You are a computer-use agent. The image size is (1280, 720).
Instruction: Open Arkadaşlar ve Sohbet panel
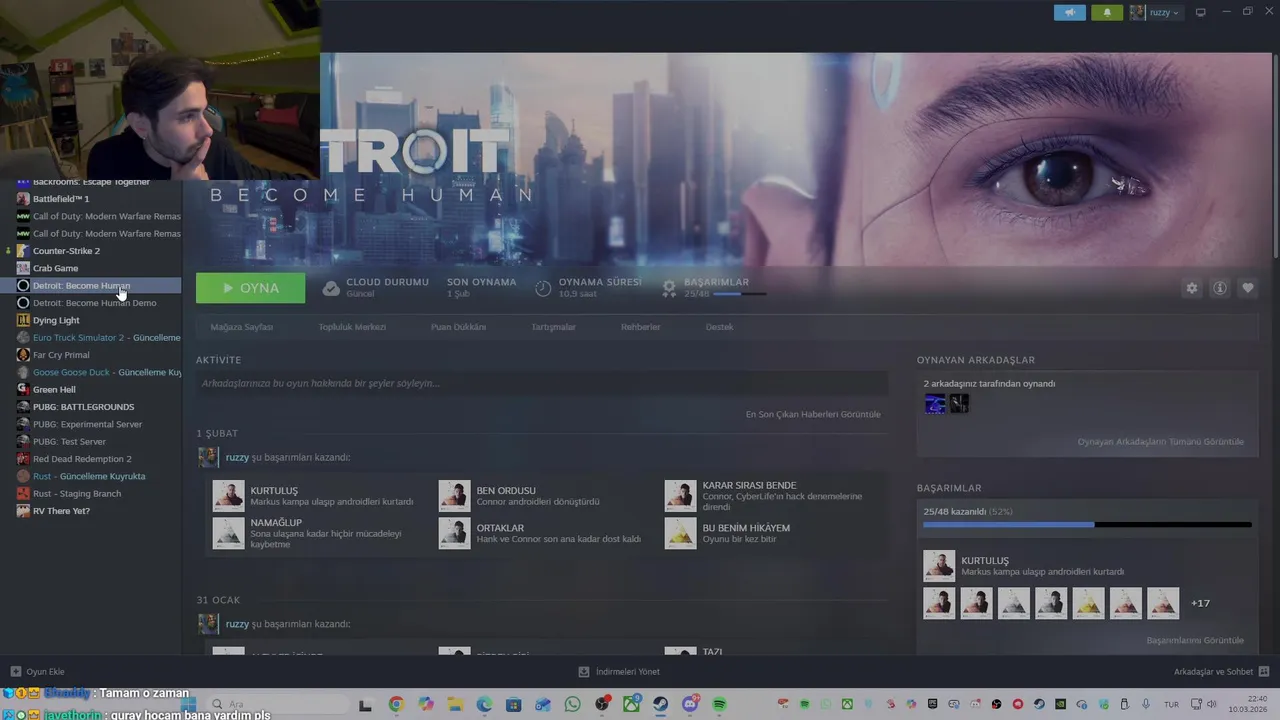(x=1221, y=672)
